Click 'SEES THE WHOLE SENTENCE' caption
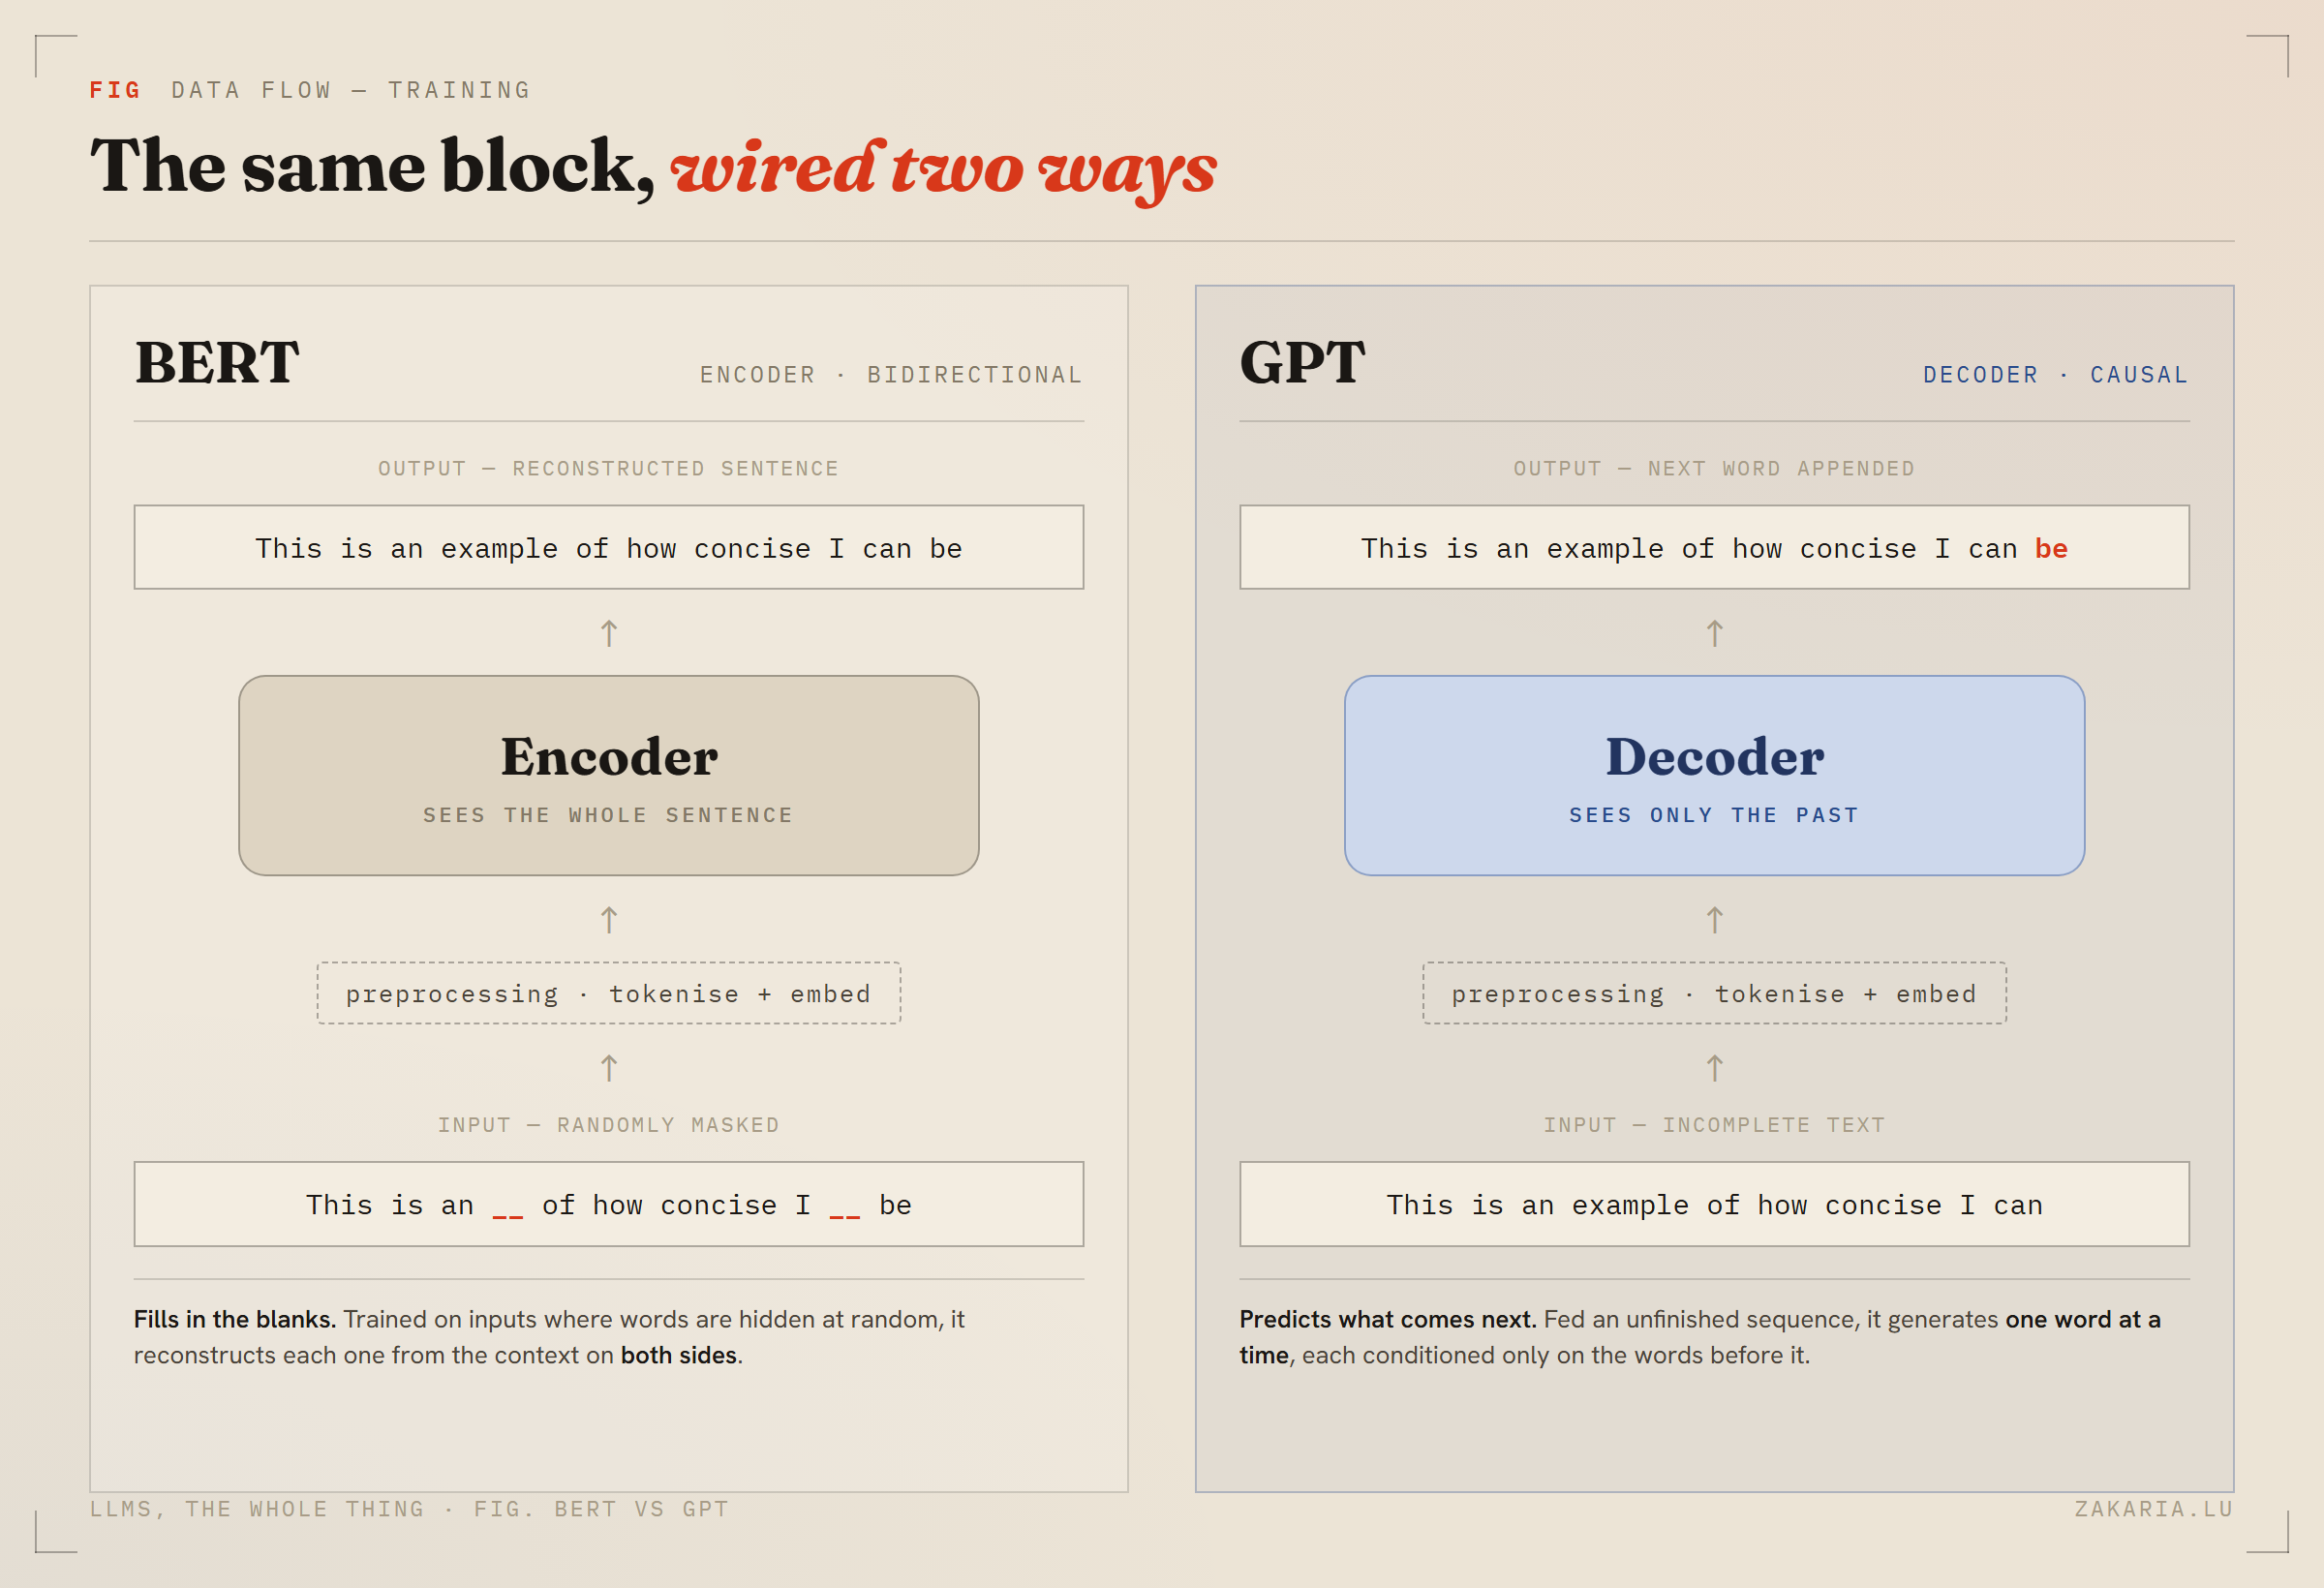The width and height of the screenshot is (2324, 1588). tap(608, 815)
